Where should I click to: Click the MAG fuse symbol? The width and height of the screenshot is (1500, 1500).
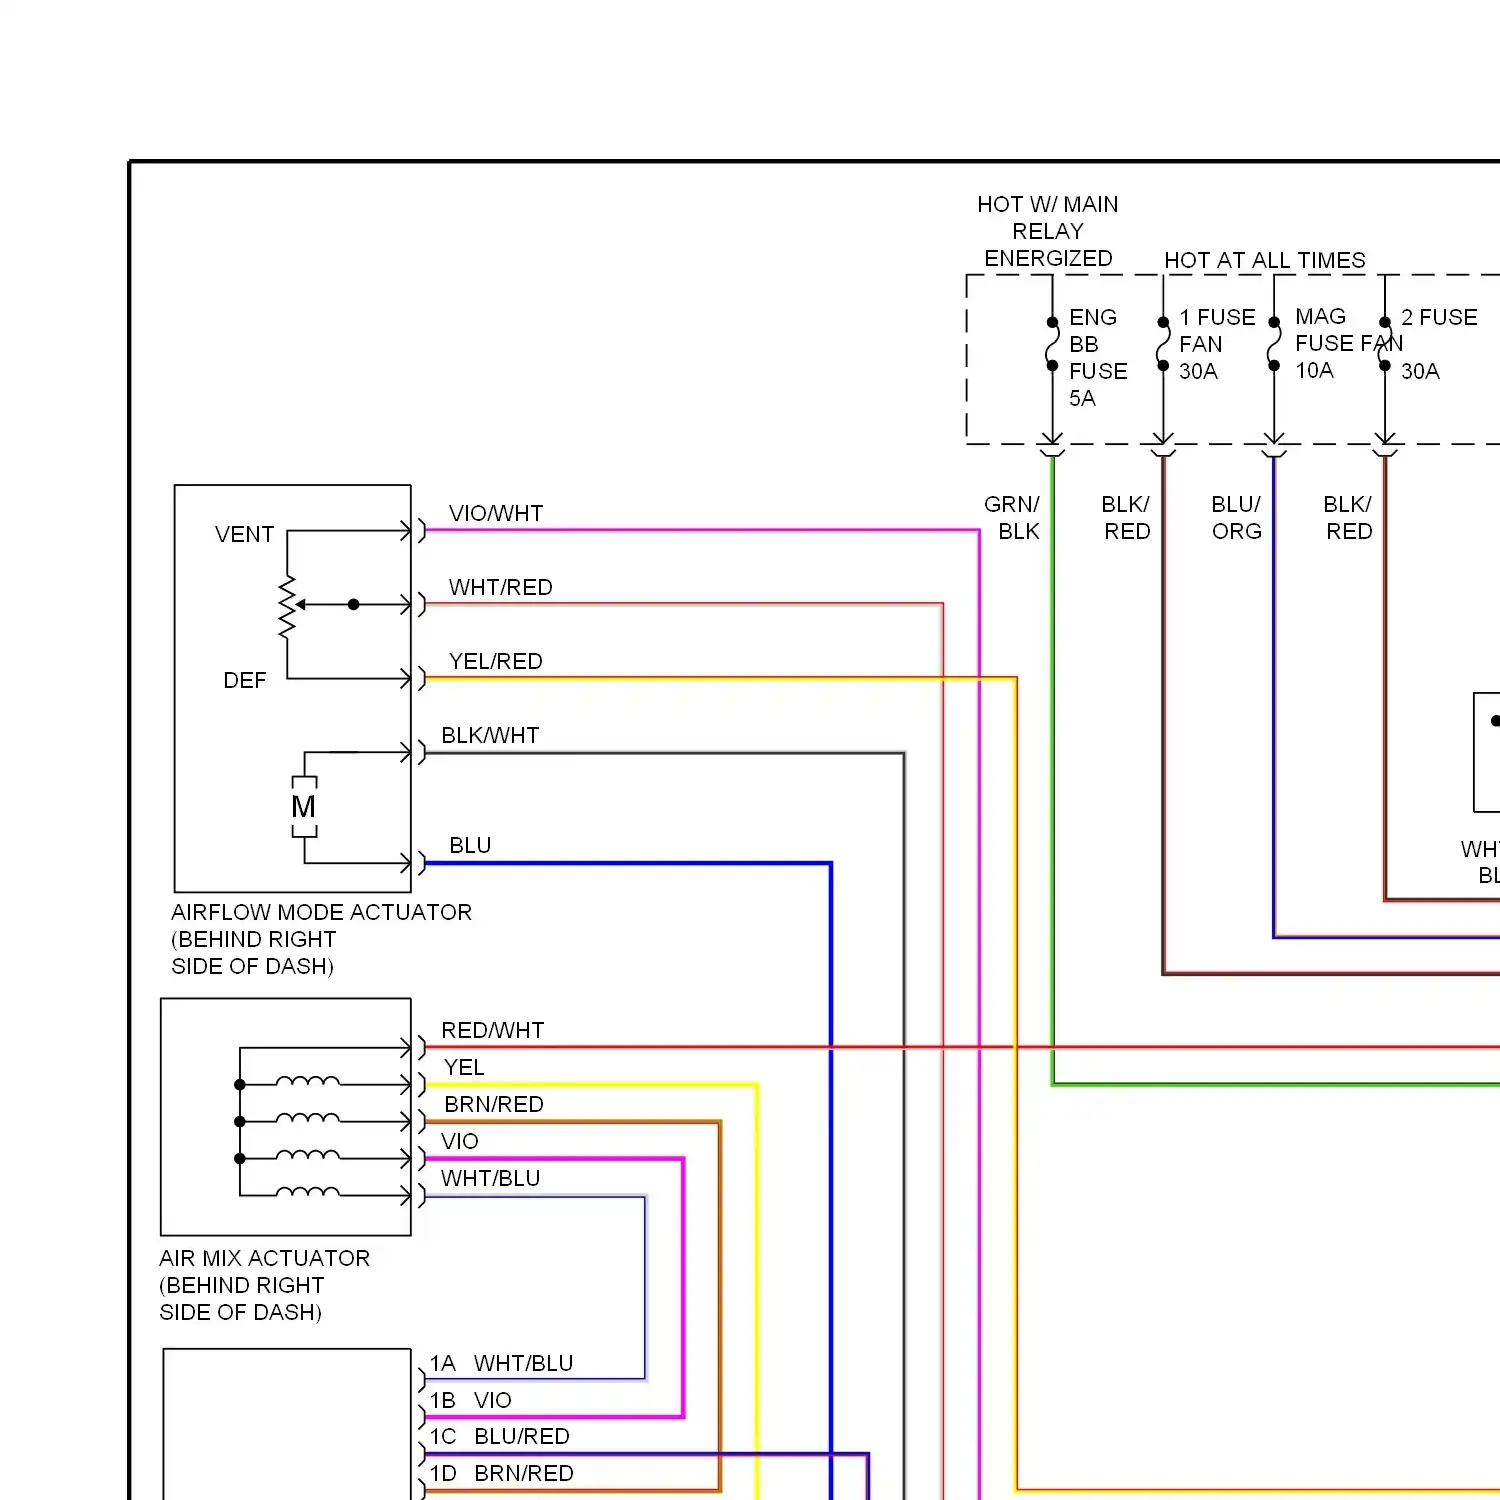[1274, 344]
